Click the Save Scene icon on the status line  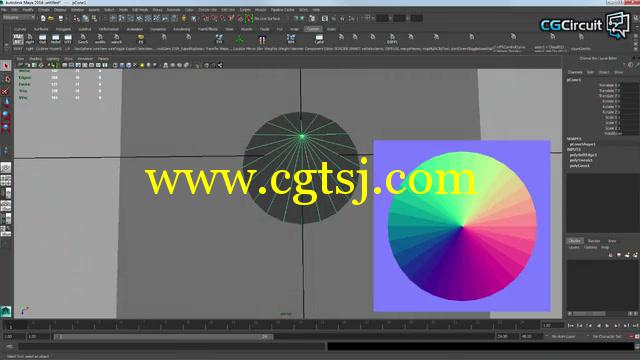pos(60,18)
